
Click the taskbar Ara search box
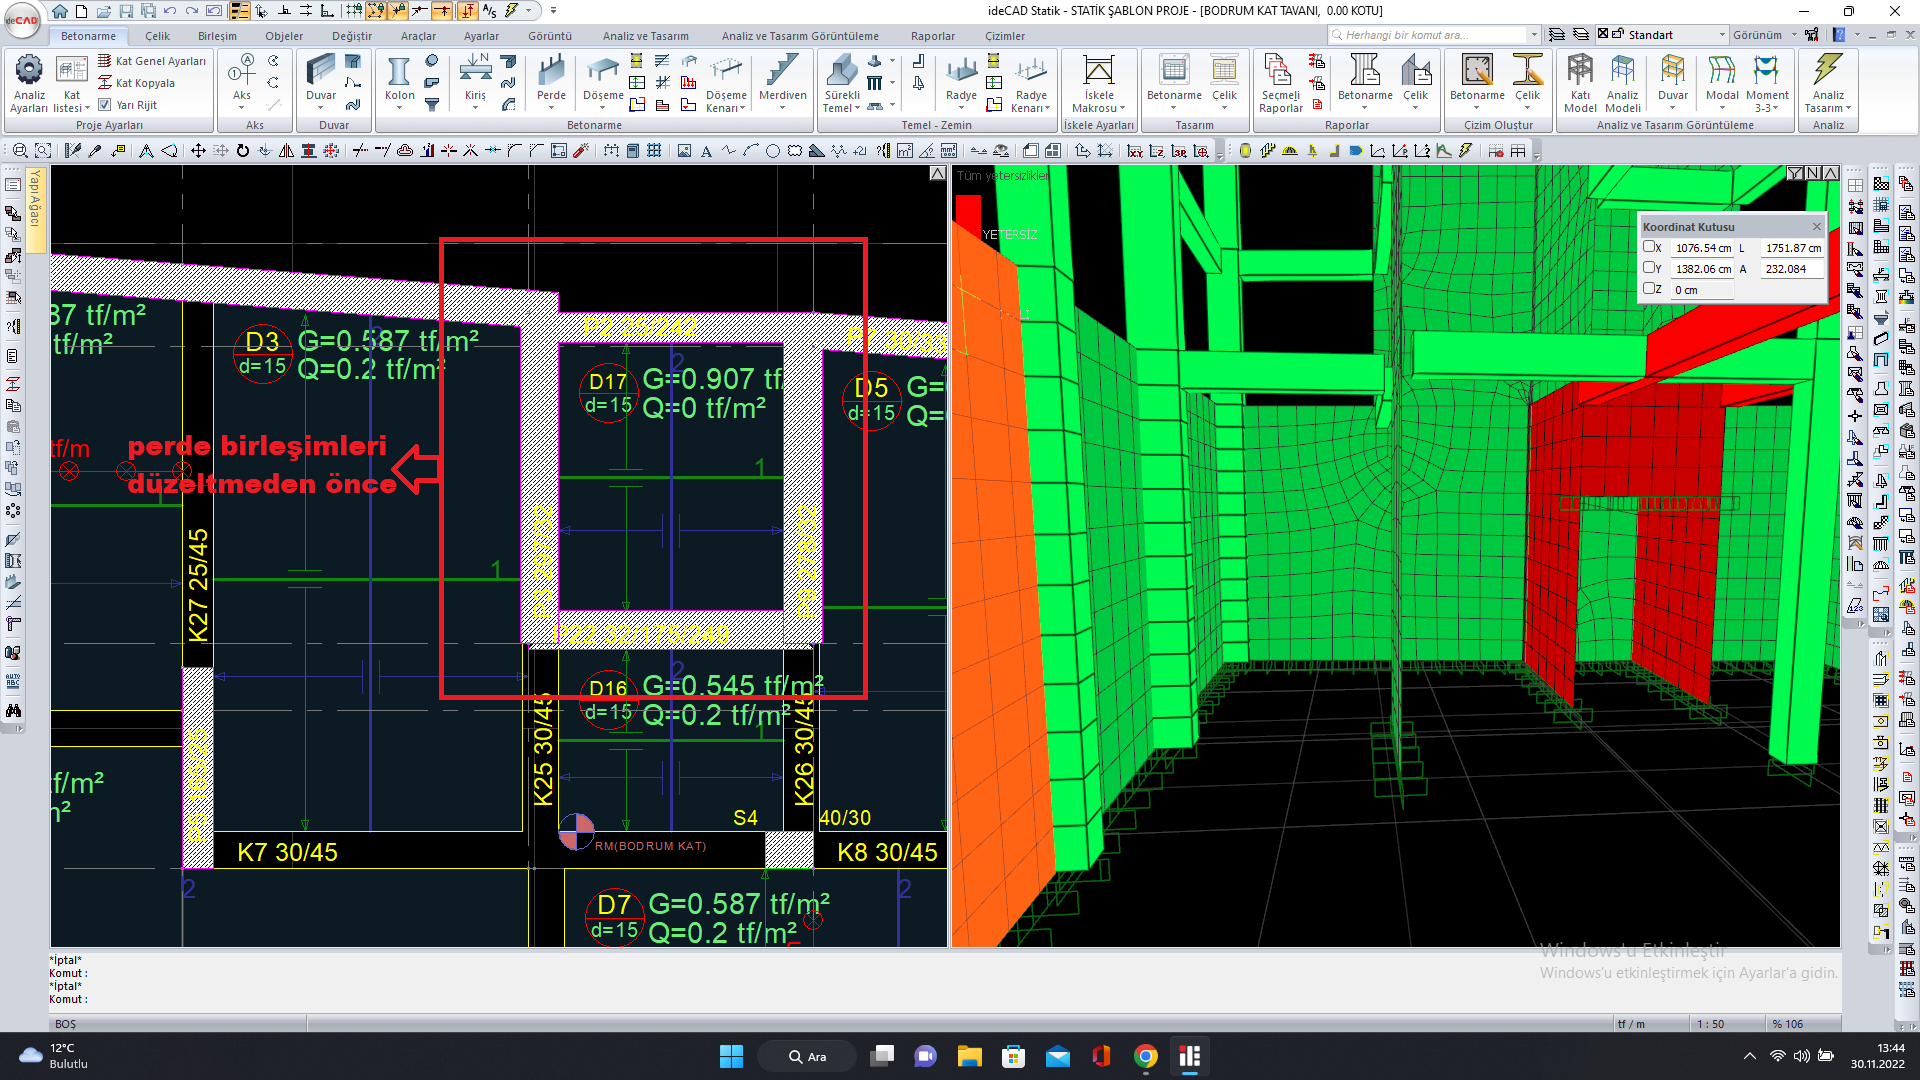point(807,1056)
